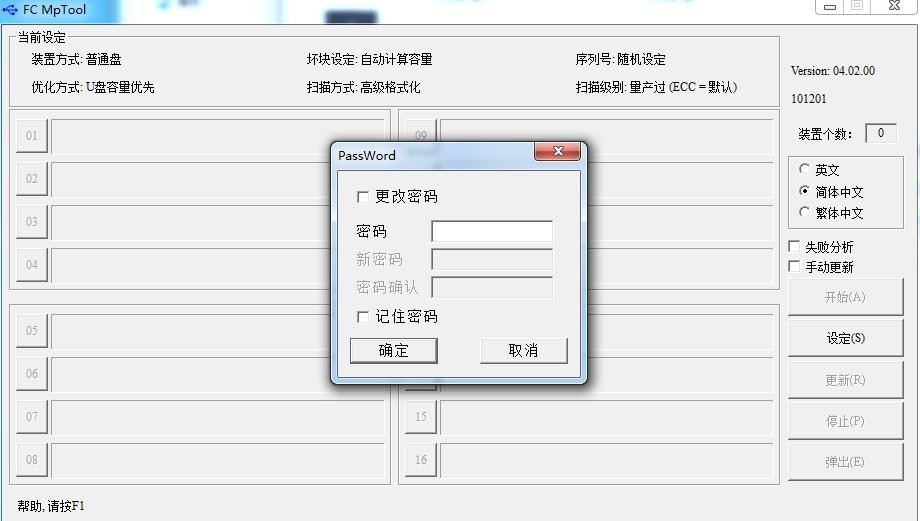The width and height of the screenshot is (920, 521).
Task: Click the 帮助, 请按F1 status text
Action: pos(51,506)
